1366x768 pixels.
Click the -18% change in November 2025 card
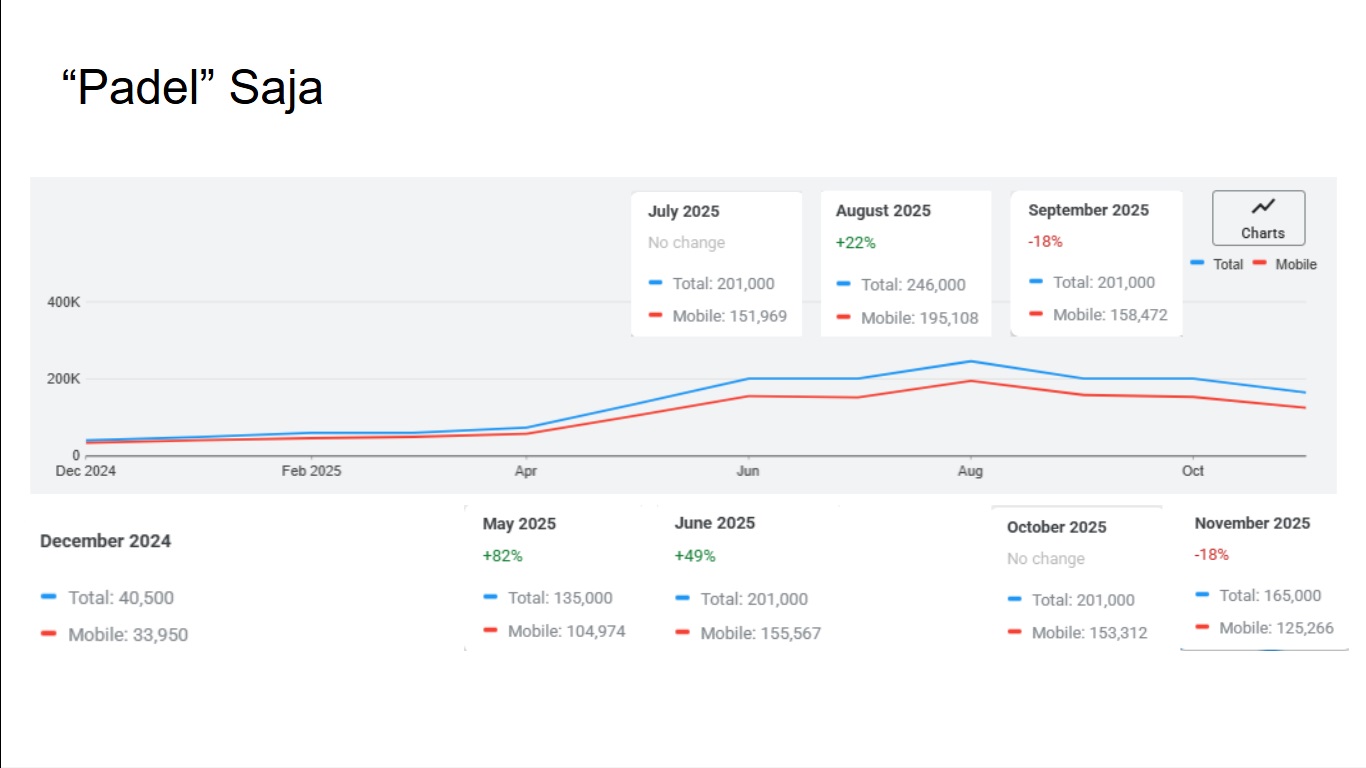1211,554
